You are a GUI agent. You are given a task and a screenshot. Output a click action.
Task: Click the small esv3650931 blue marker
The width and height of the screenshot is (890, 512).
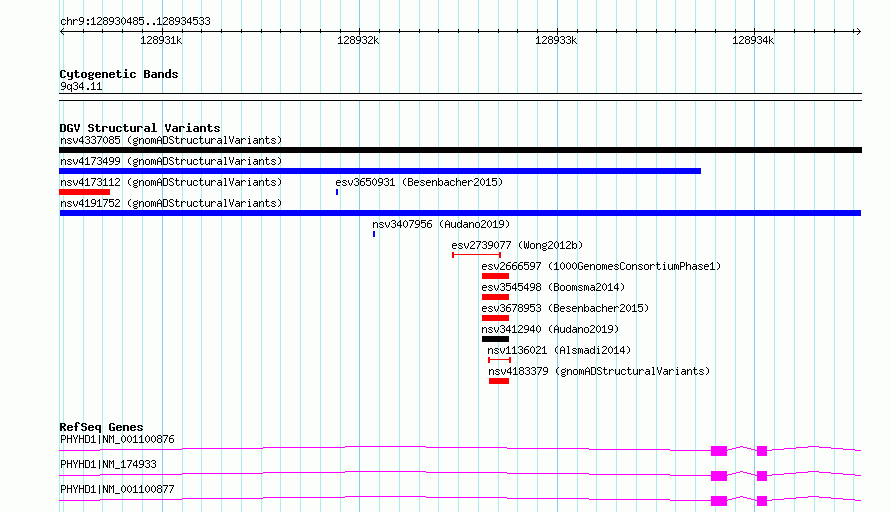click(x=337, y=192)
